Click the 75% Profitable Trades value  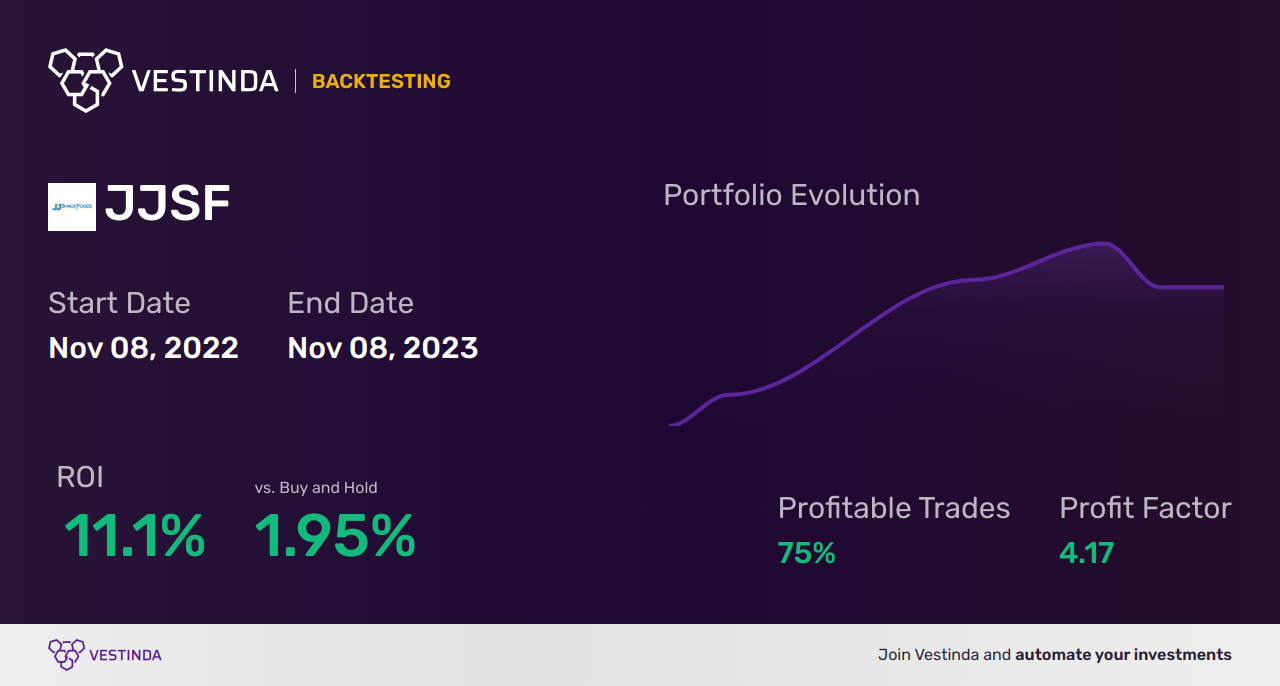[806, 553]
